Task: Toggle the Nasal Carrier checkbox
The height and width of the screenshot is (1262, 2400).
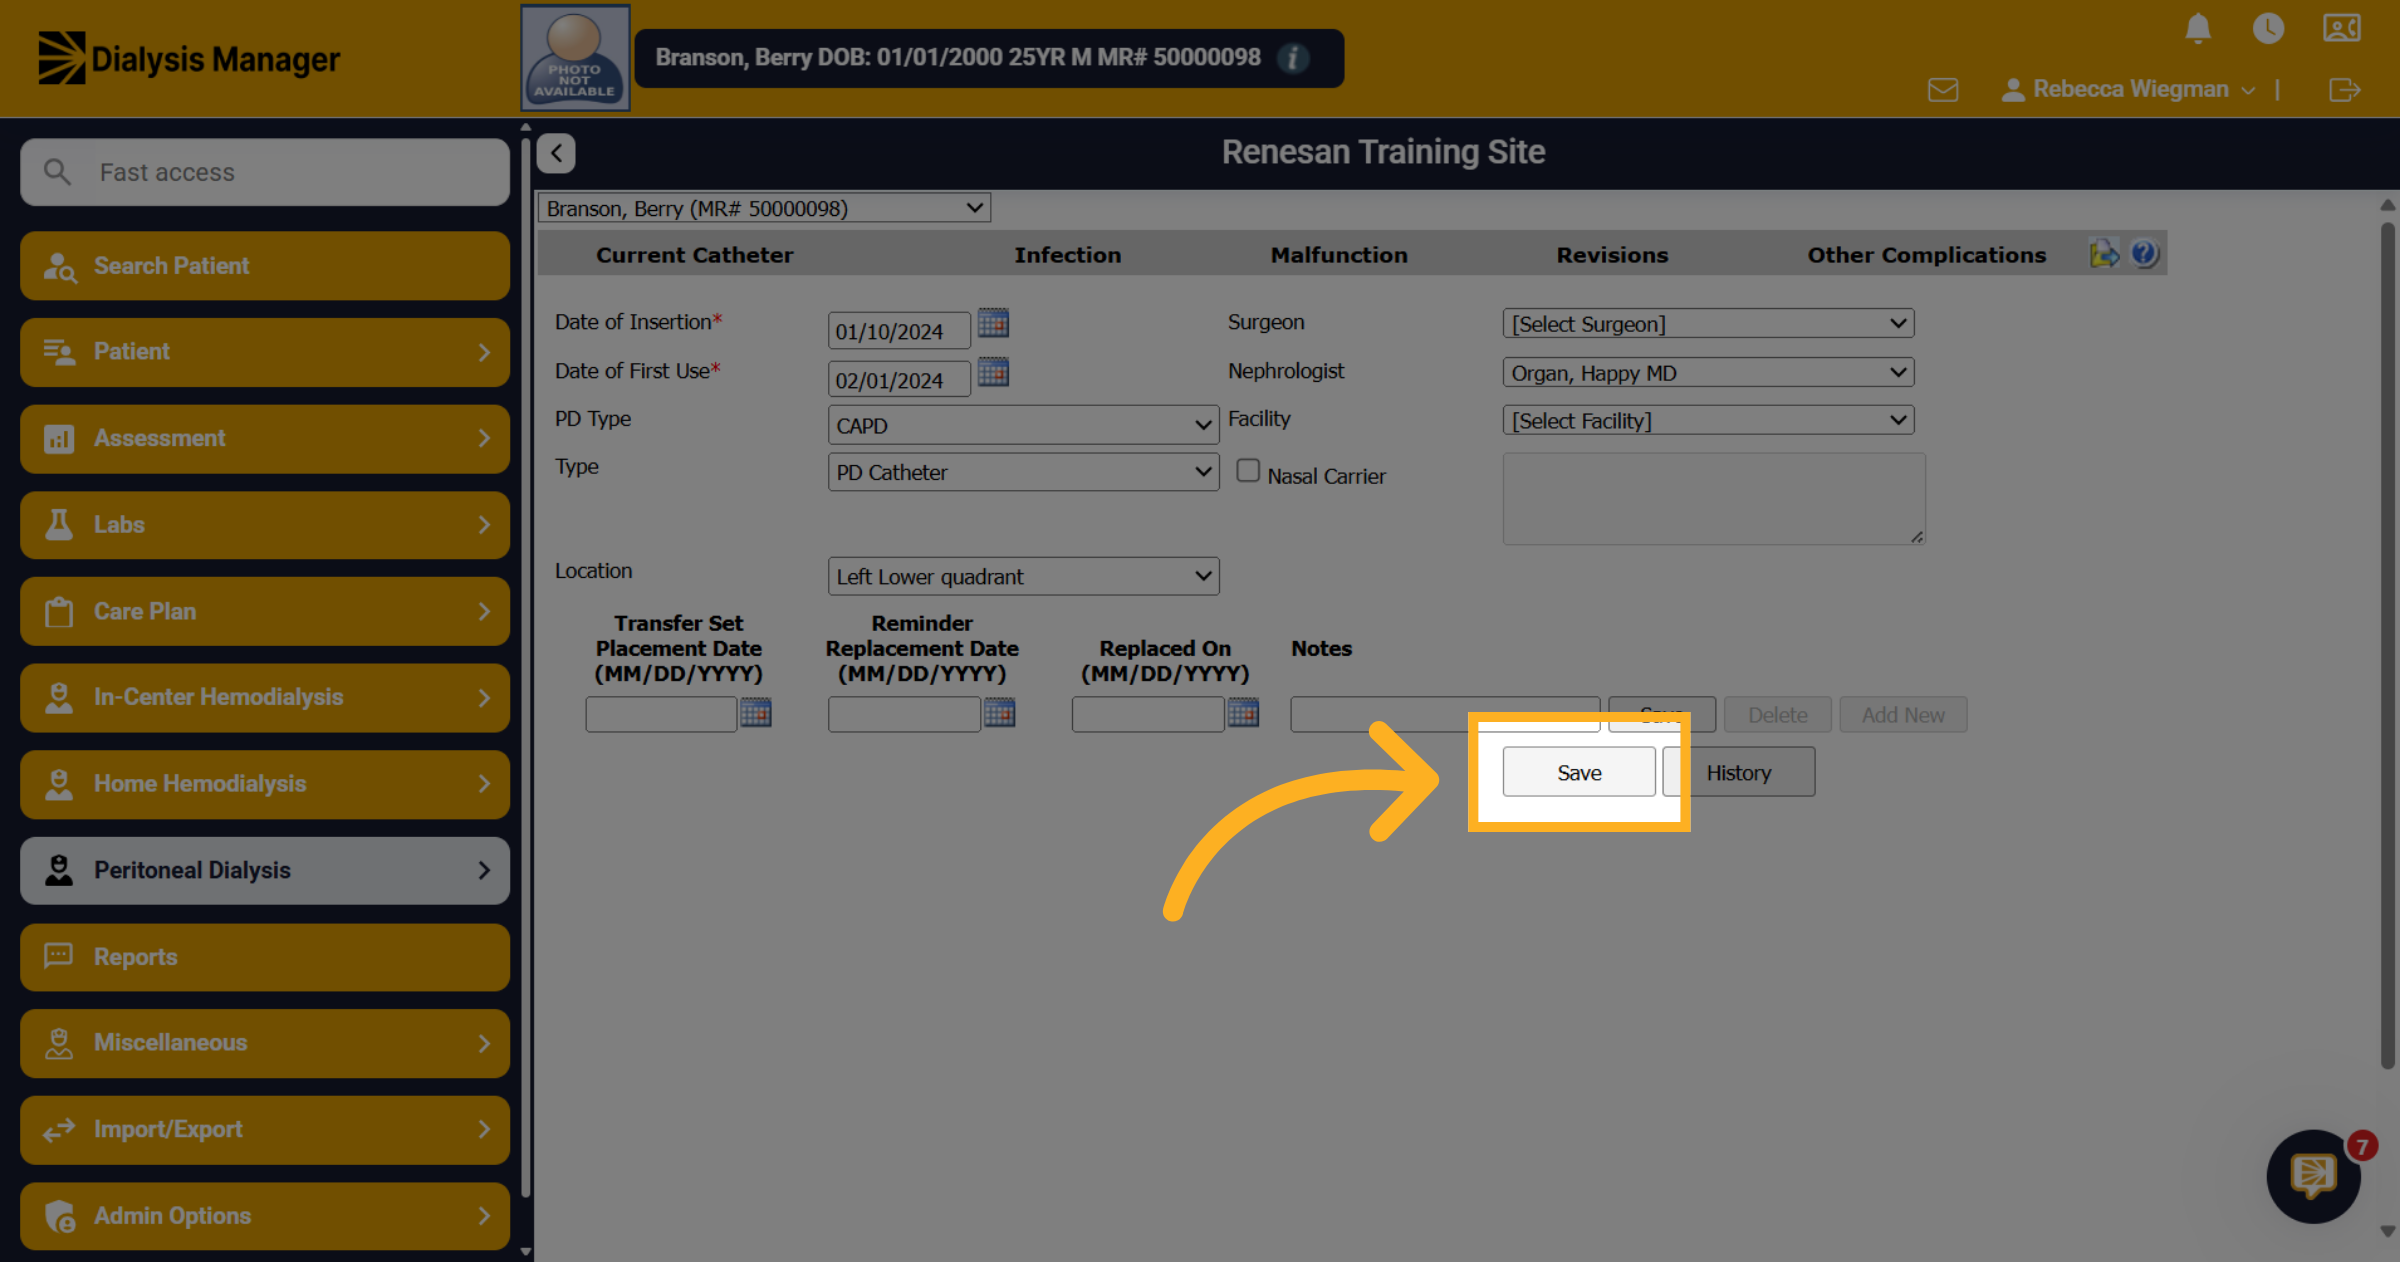Action: [1248, 471]
